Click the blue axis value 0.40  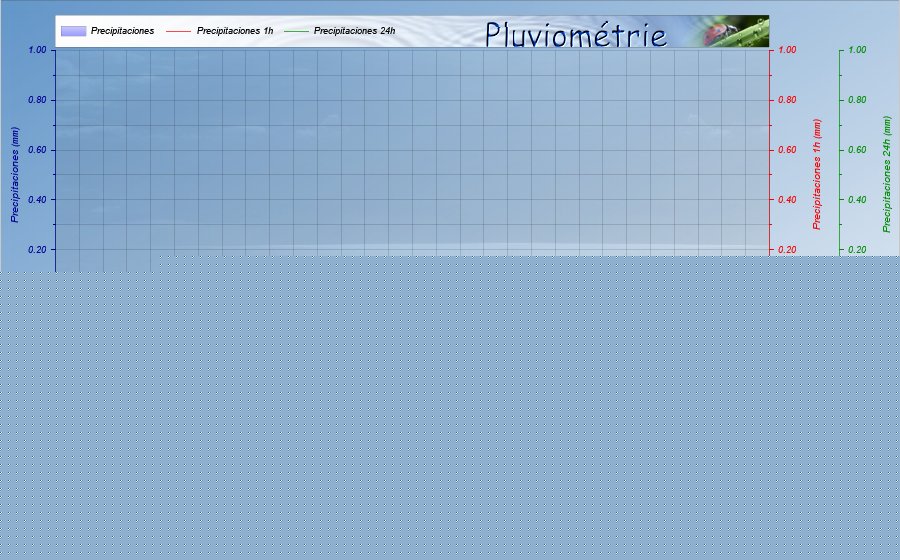click(37, 200)
